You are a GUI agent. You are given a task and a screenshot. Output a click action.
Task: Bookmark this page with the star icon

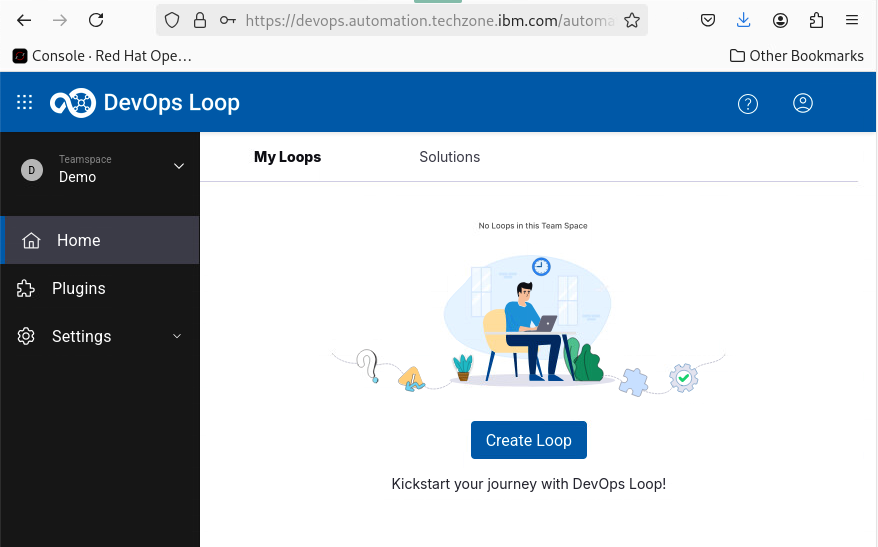coord(632,21)
